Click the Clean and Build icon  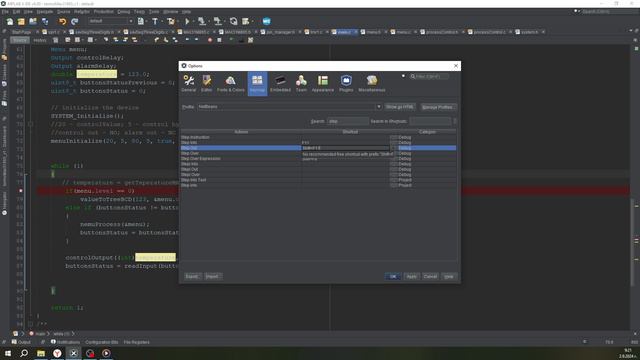click(x=170, y=21)
